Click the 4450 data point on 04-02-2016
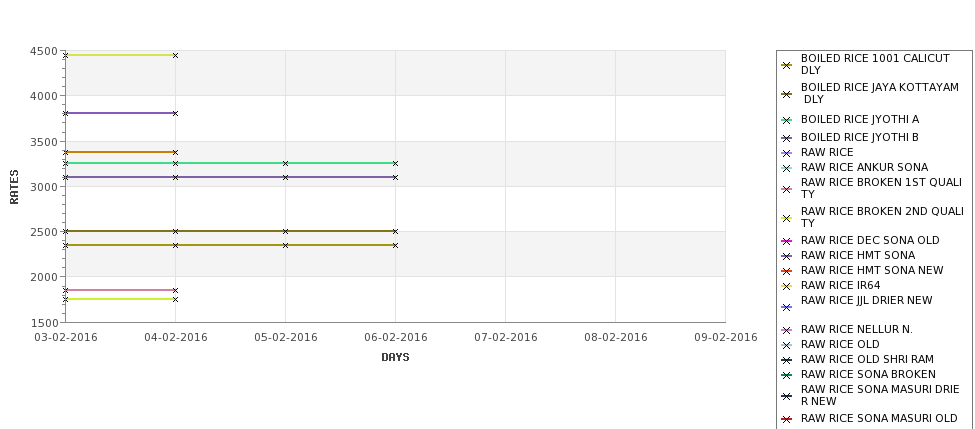 pos(175,55)
